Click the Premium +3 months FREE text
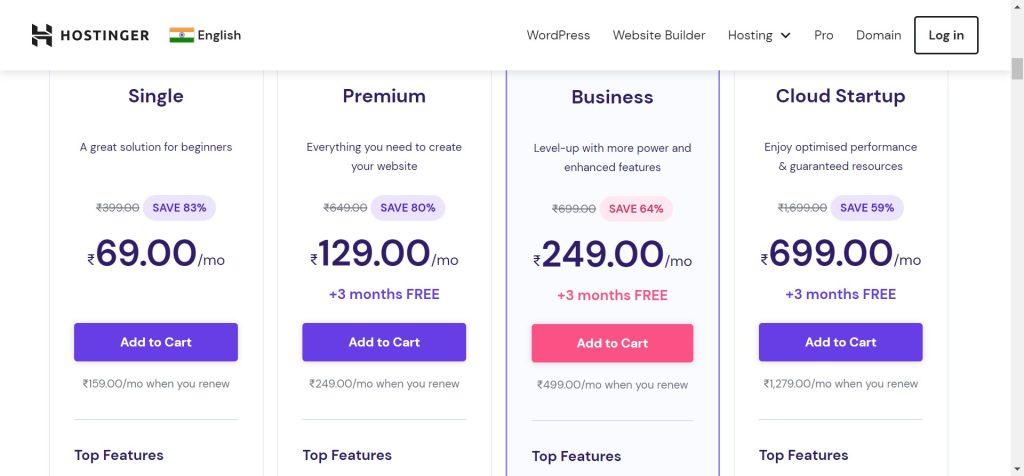This screenshot has width=1024, height=476. [x=384, y=294]
